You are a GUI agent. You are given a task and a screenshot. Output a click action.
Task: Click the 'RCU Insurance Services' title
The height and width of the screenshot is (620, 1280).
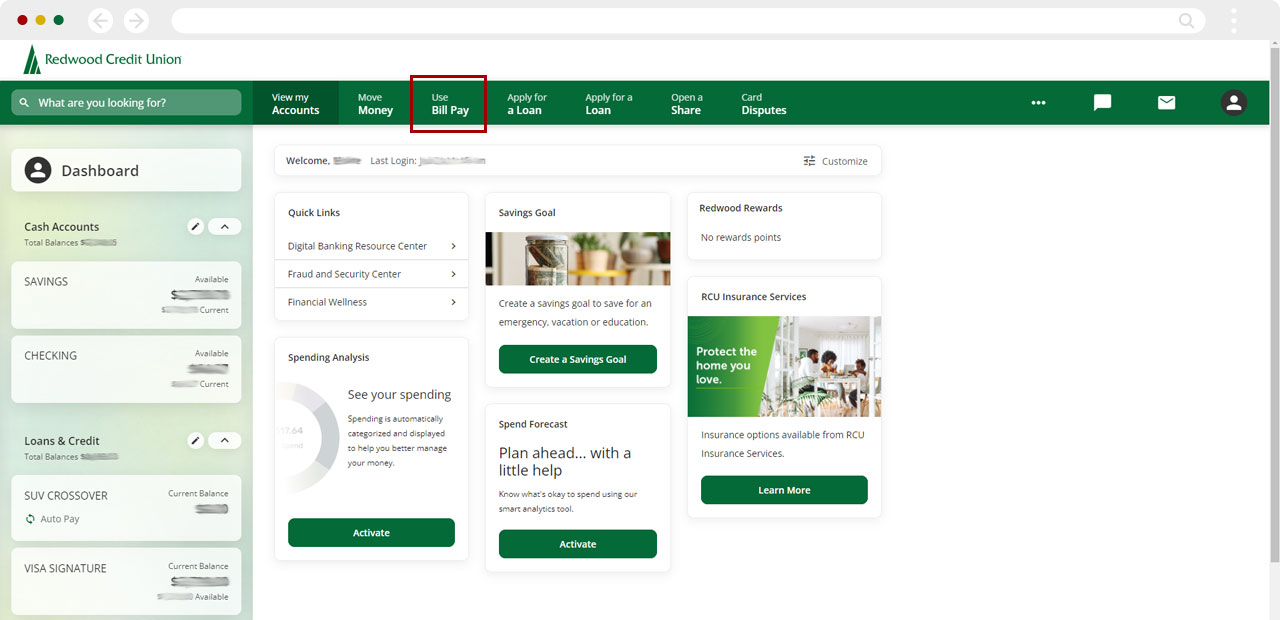pos(753,297)
